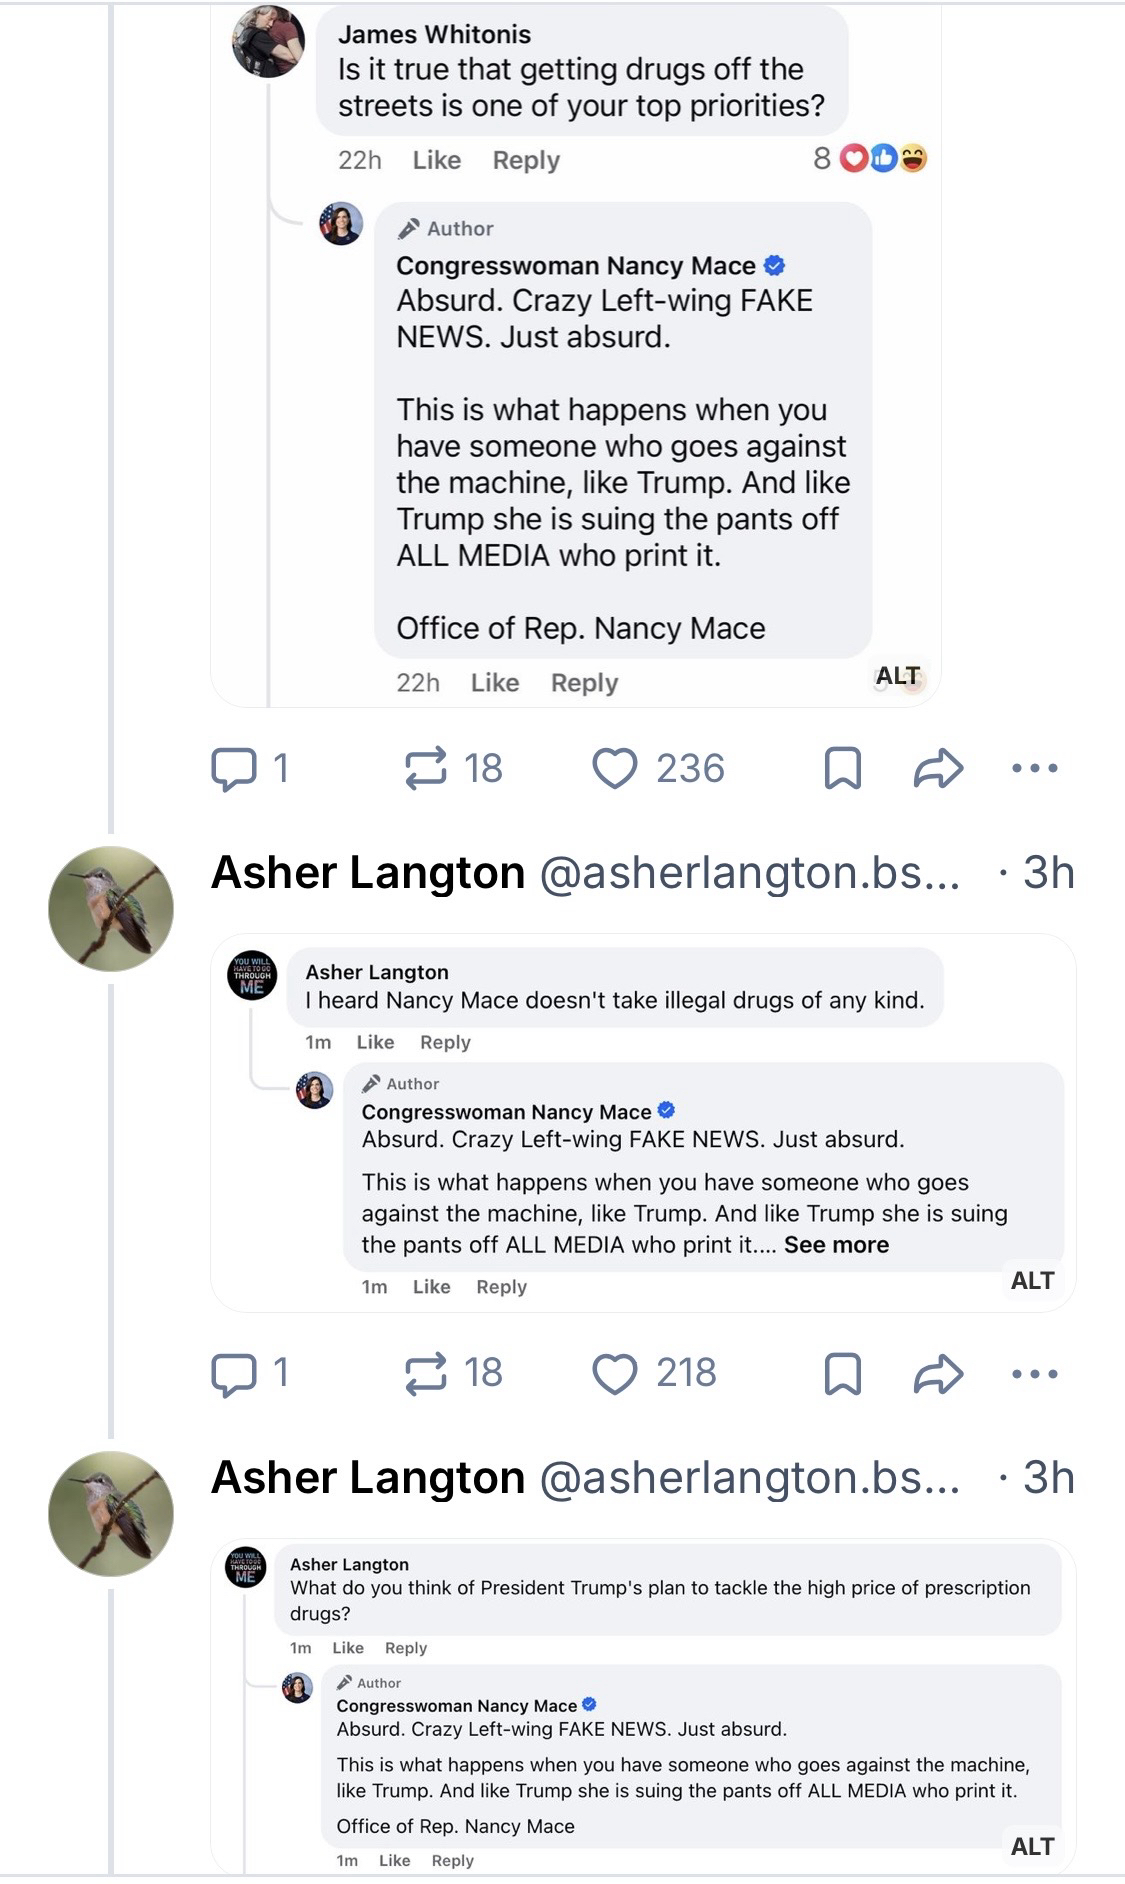Show ALT text on the James Whitonis screenshot
Image resolution: width=1125 pixels, height=1884 pixels.
pos(897,676)
